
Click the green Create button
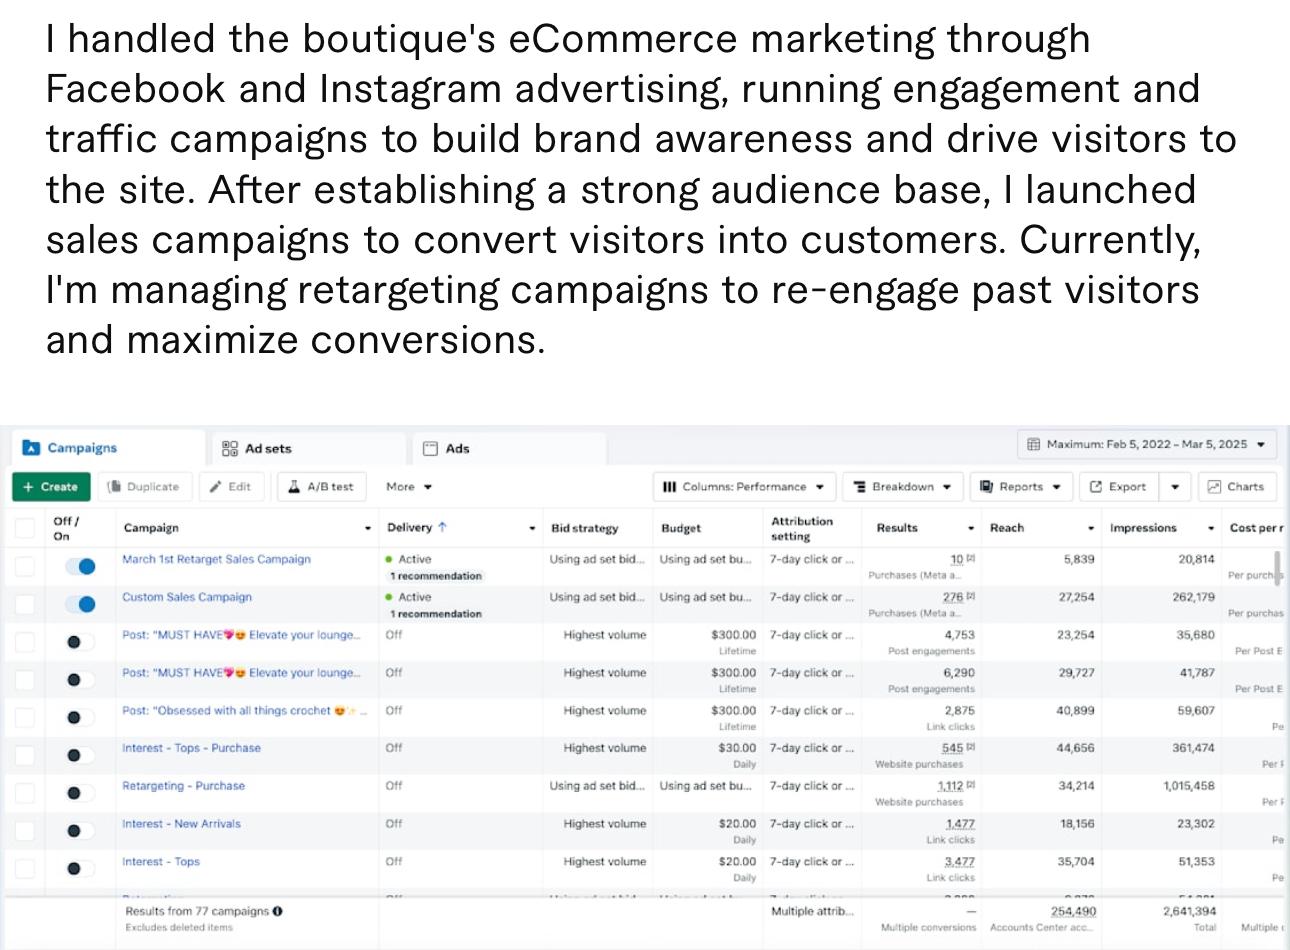pos(51,487)
